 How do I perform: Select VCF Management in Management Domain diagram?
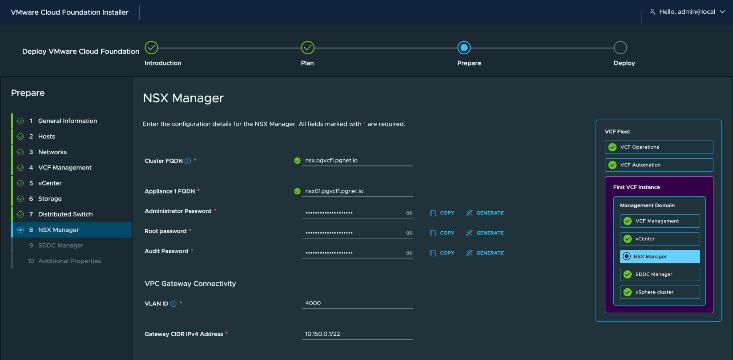[x=660, y=221]
